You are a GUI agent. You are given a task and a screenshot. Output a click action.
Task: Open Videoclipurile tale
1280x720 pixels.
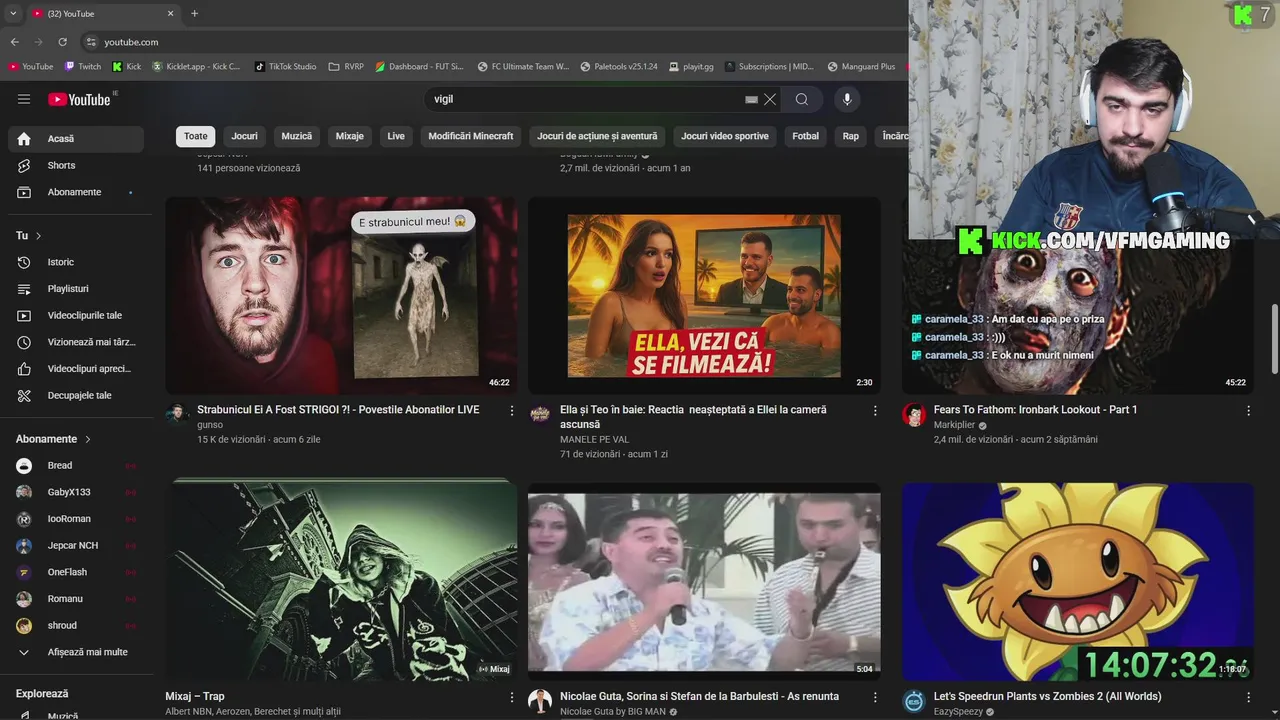pyautogui.click(x=76, y=315)
